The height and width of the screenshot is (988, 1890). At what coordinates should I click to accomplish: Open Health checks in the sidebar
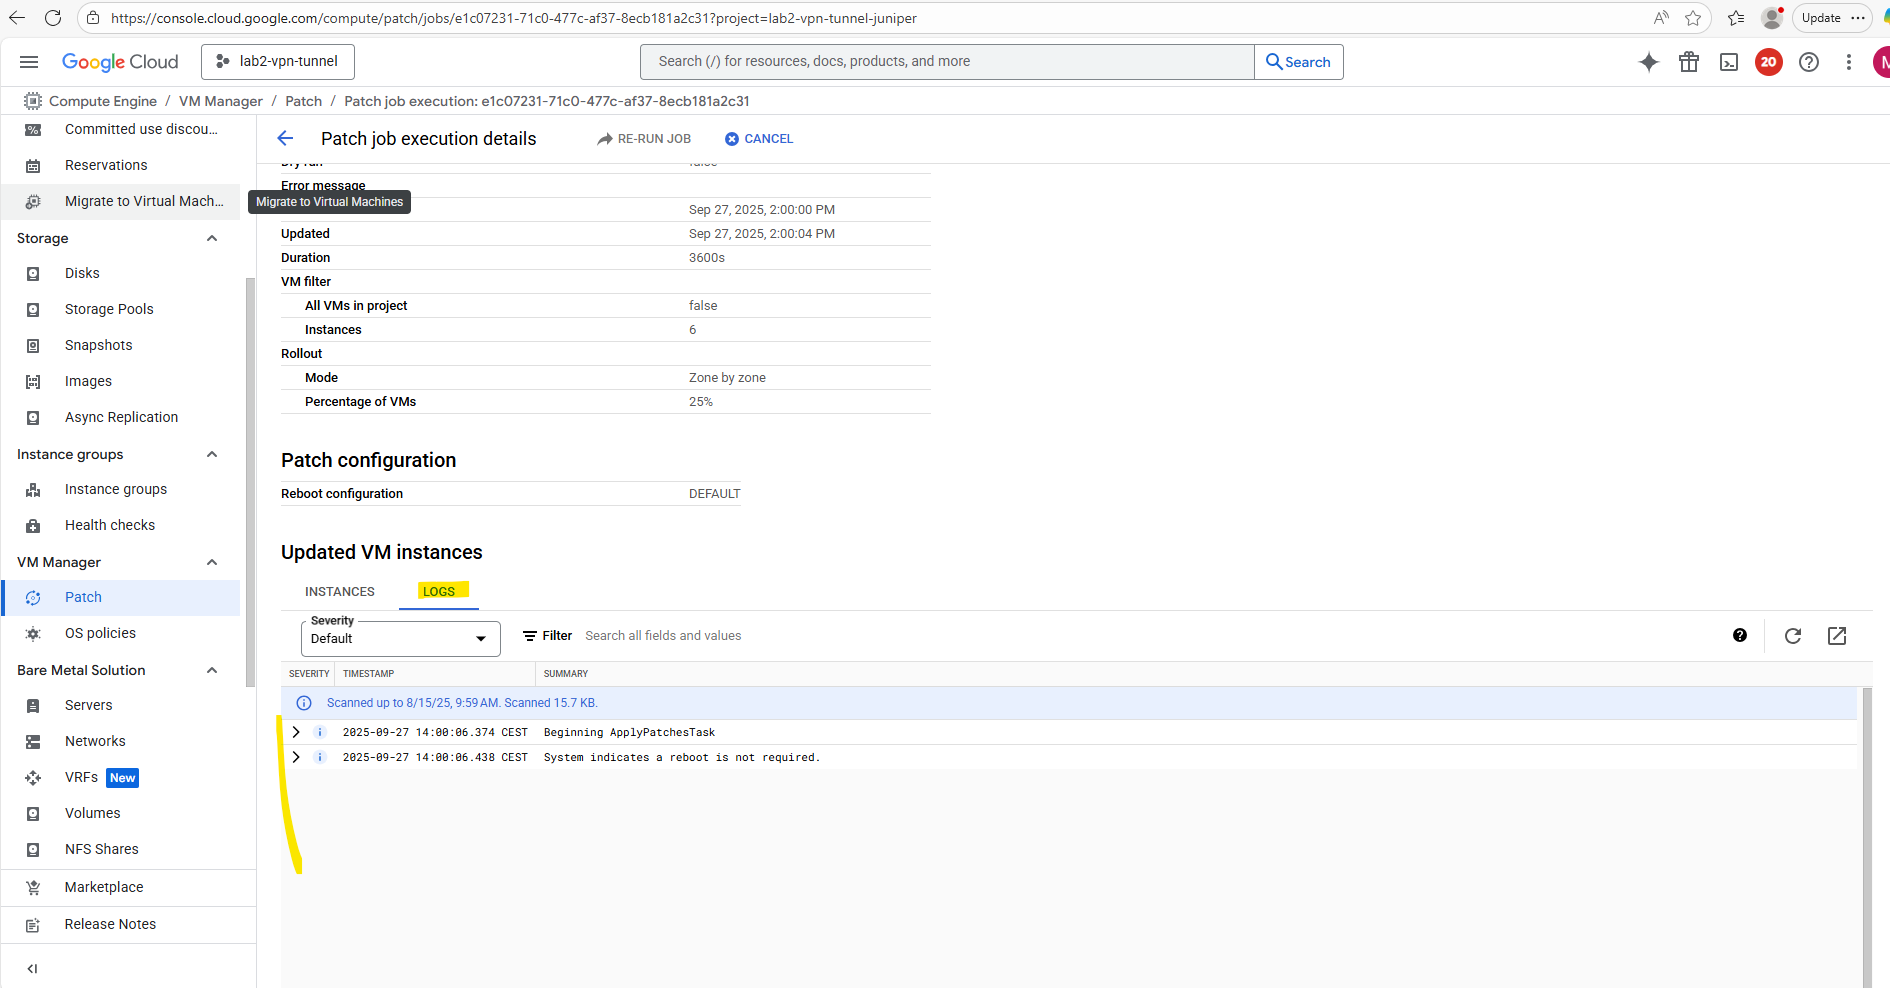click(121, 526)
